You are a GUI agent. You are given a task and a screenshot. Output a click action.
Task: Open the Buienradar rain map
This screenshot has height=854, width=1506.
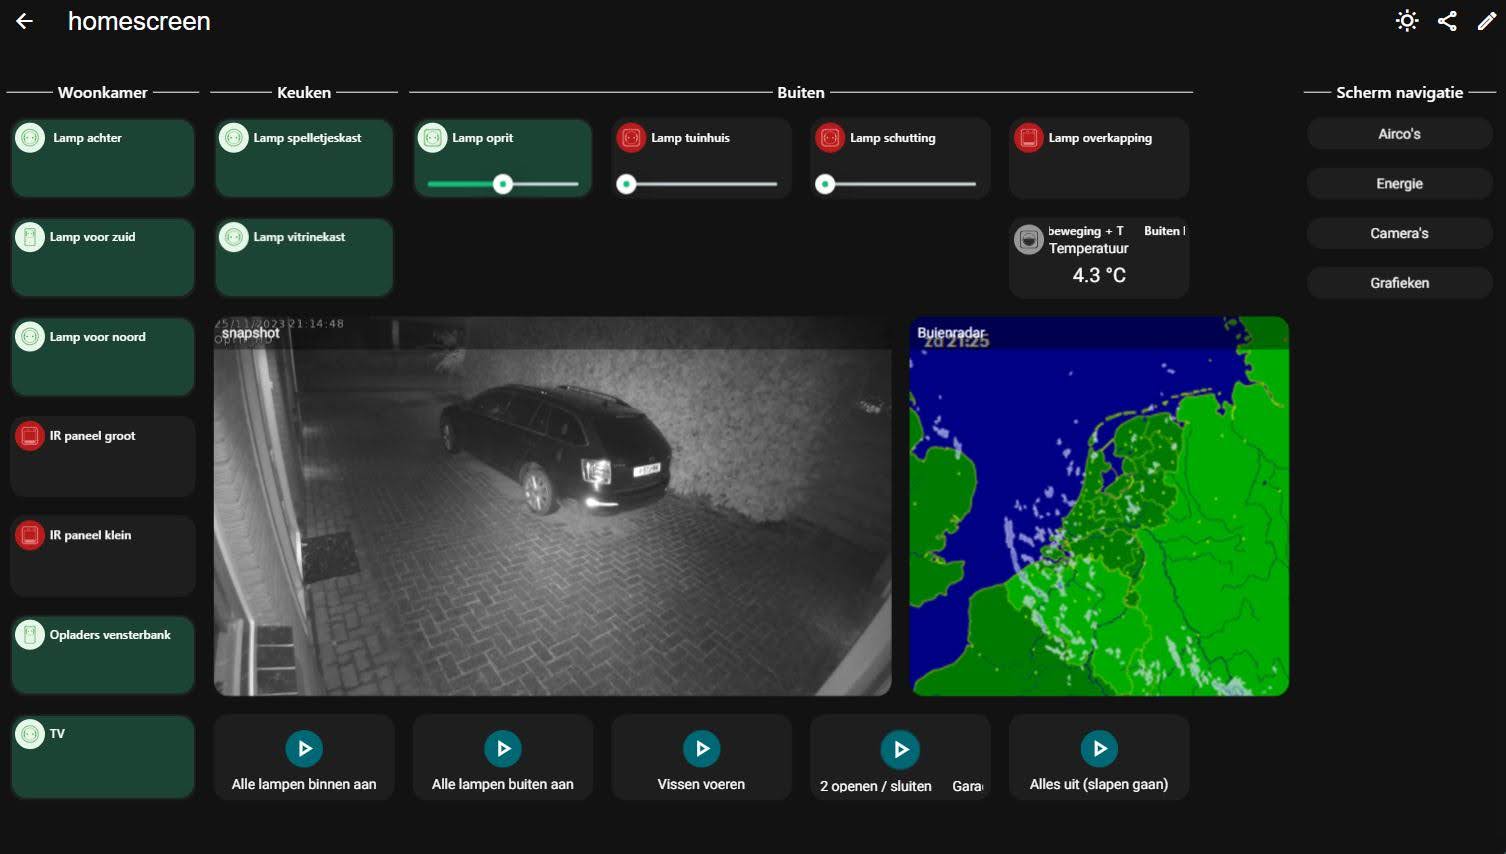(x=1099, y=506)
